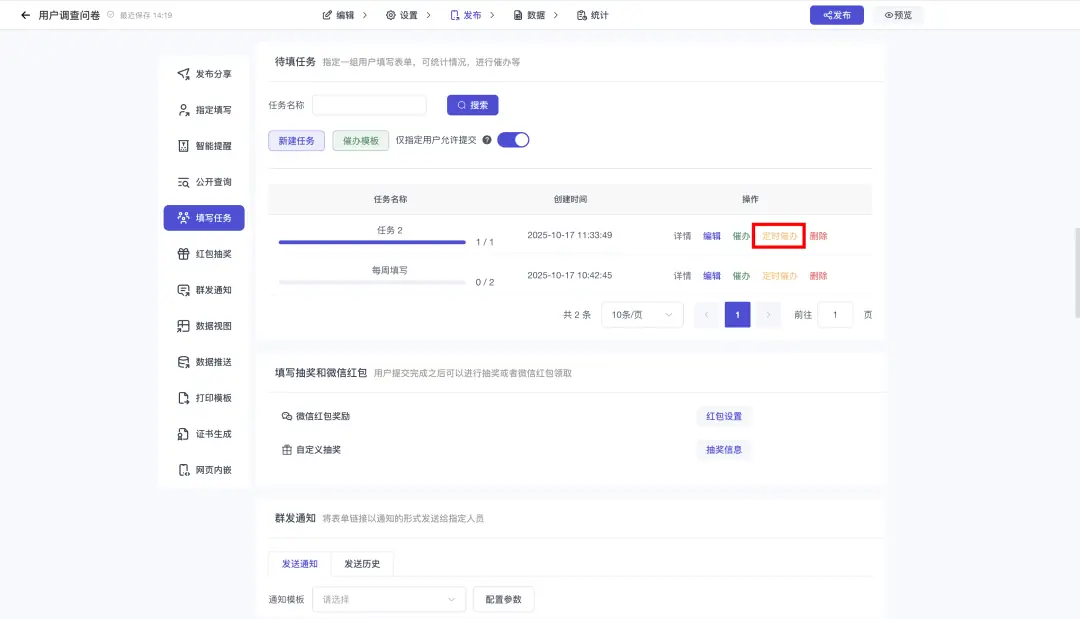Click the 指定填写 person icon in the sidebar

point(183,109)
